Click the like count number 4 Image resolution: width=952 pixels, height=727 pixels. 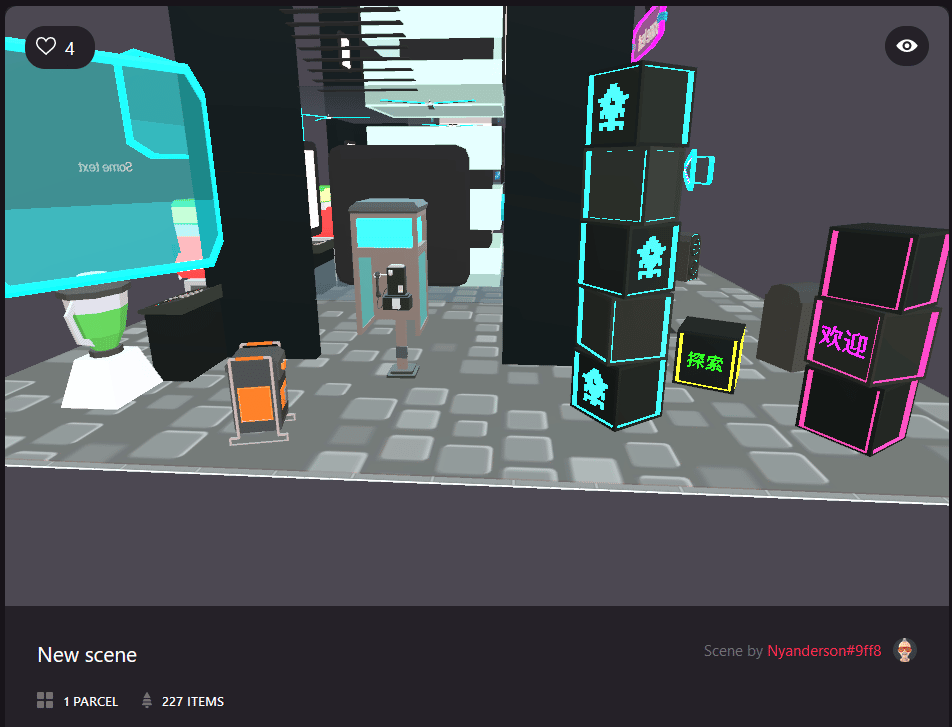70,48
